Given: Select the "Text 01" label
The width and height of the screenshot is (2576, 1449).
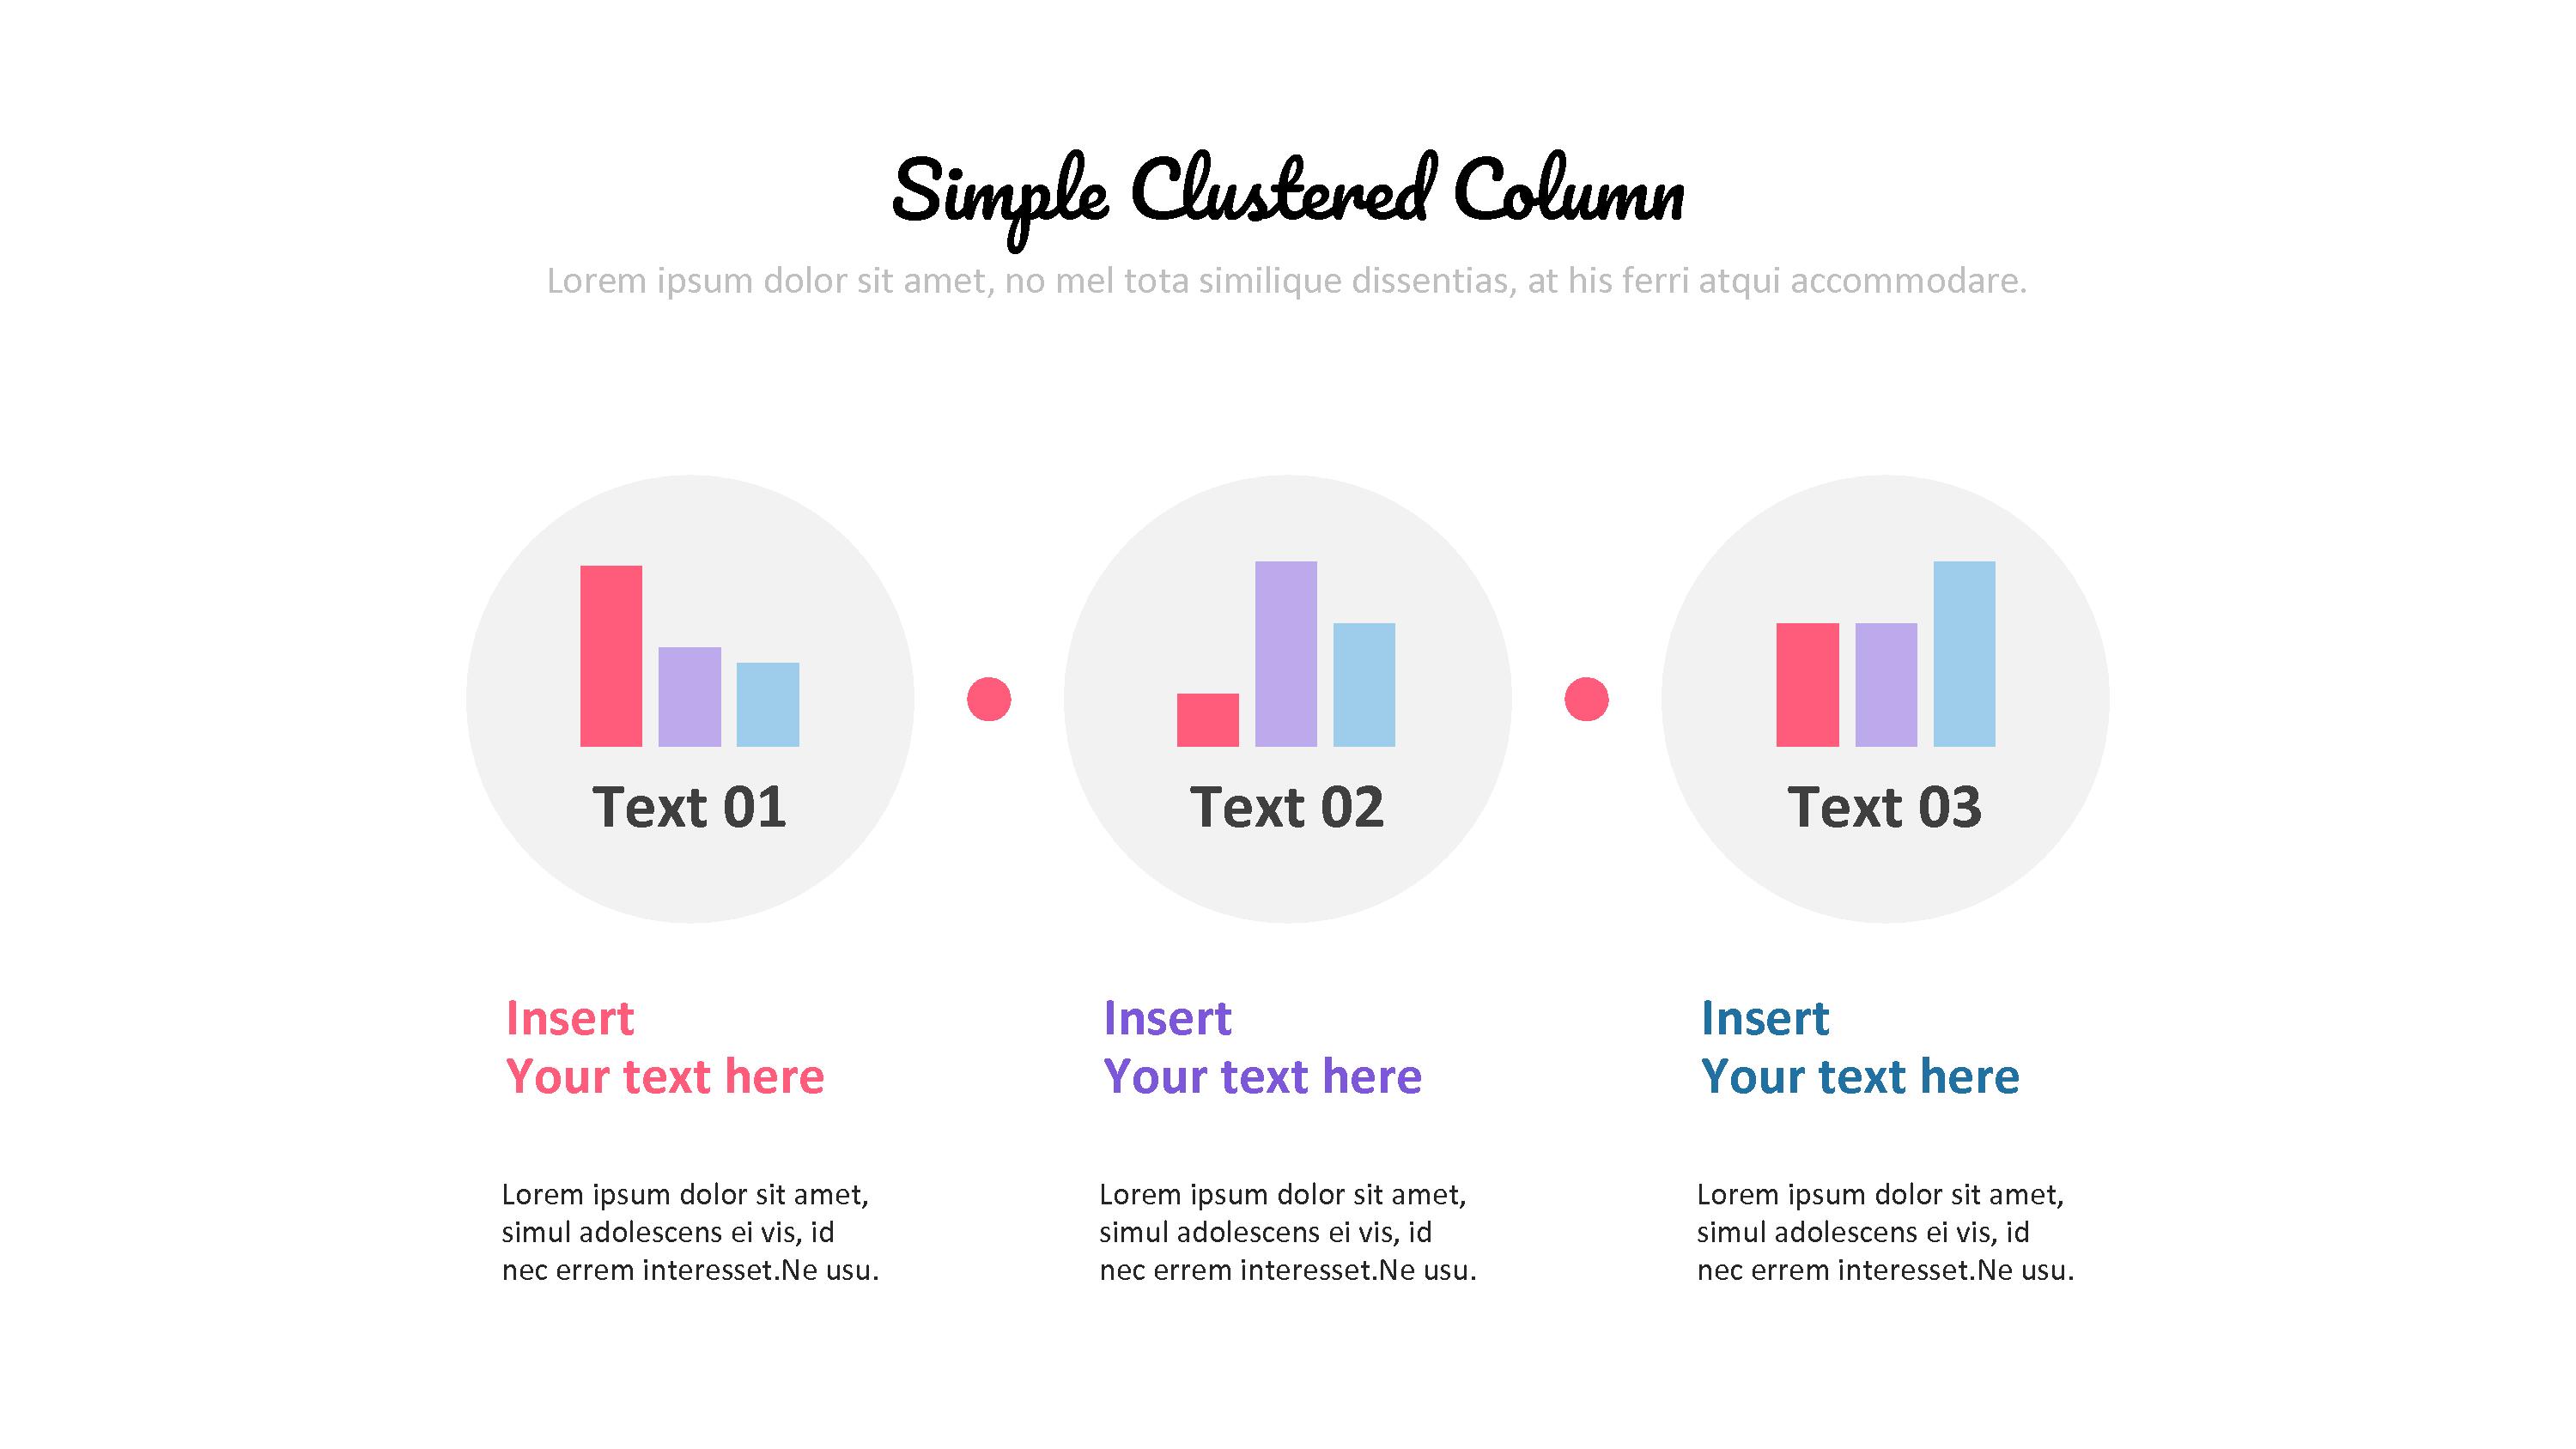Looking at the screenshot, I should [x=689, y=807].
